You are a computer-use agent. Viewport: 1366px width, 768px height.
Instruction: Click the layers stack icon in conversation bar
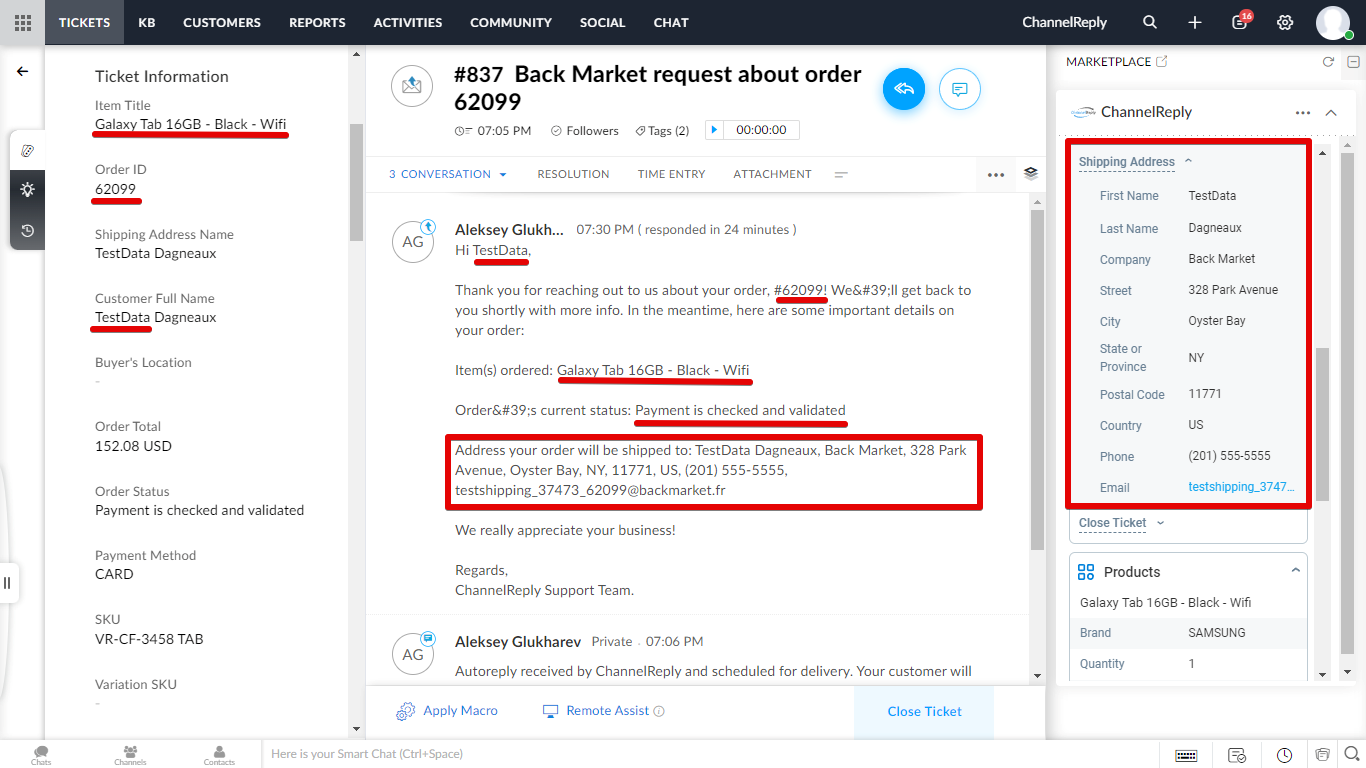[1031, 173]
